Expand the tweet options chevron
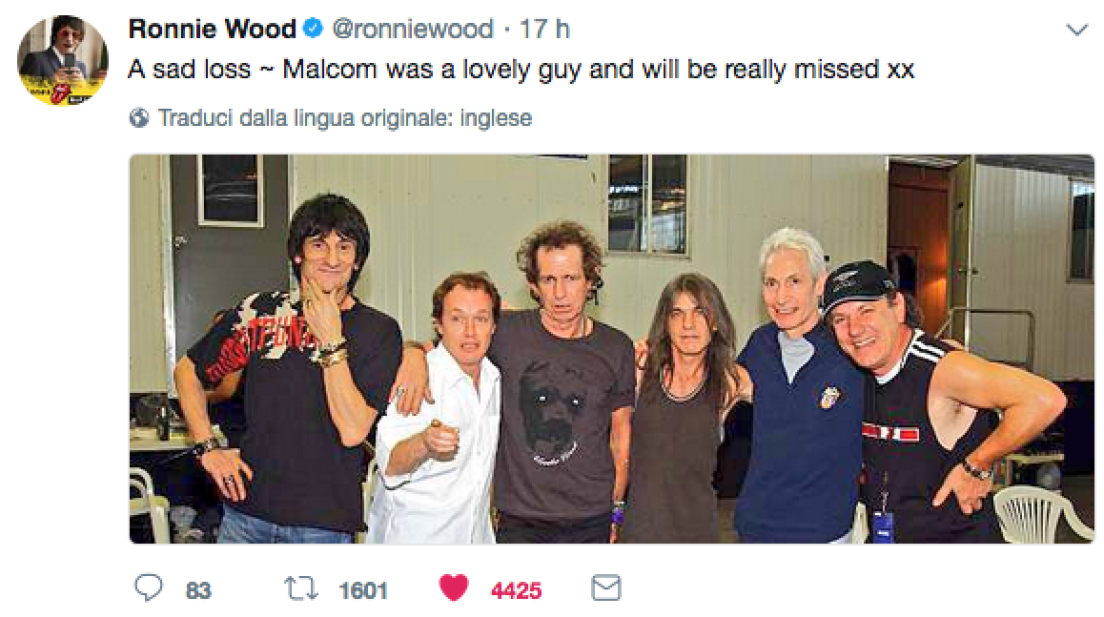This screenshot has width=1104, height=617. [x=1077, y=30]
